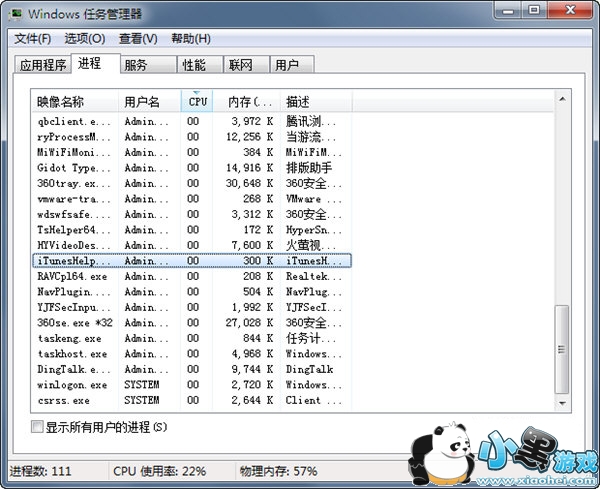Select the winlogon.exe process row
Image resolution: width=600 pixels, height=489 pixels.
pyautogui.click(x=191, y=385)
